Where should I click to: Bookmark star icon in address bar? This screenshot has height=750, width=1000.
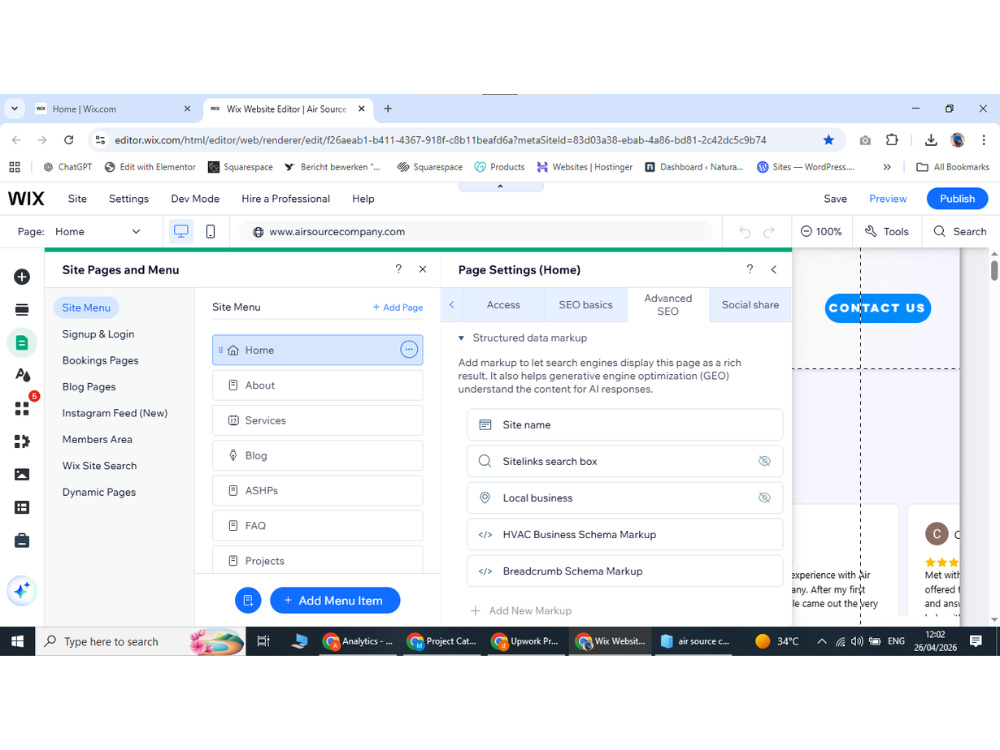(x=828, y=140)
